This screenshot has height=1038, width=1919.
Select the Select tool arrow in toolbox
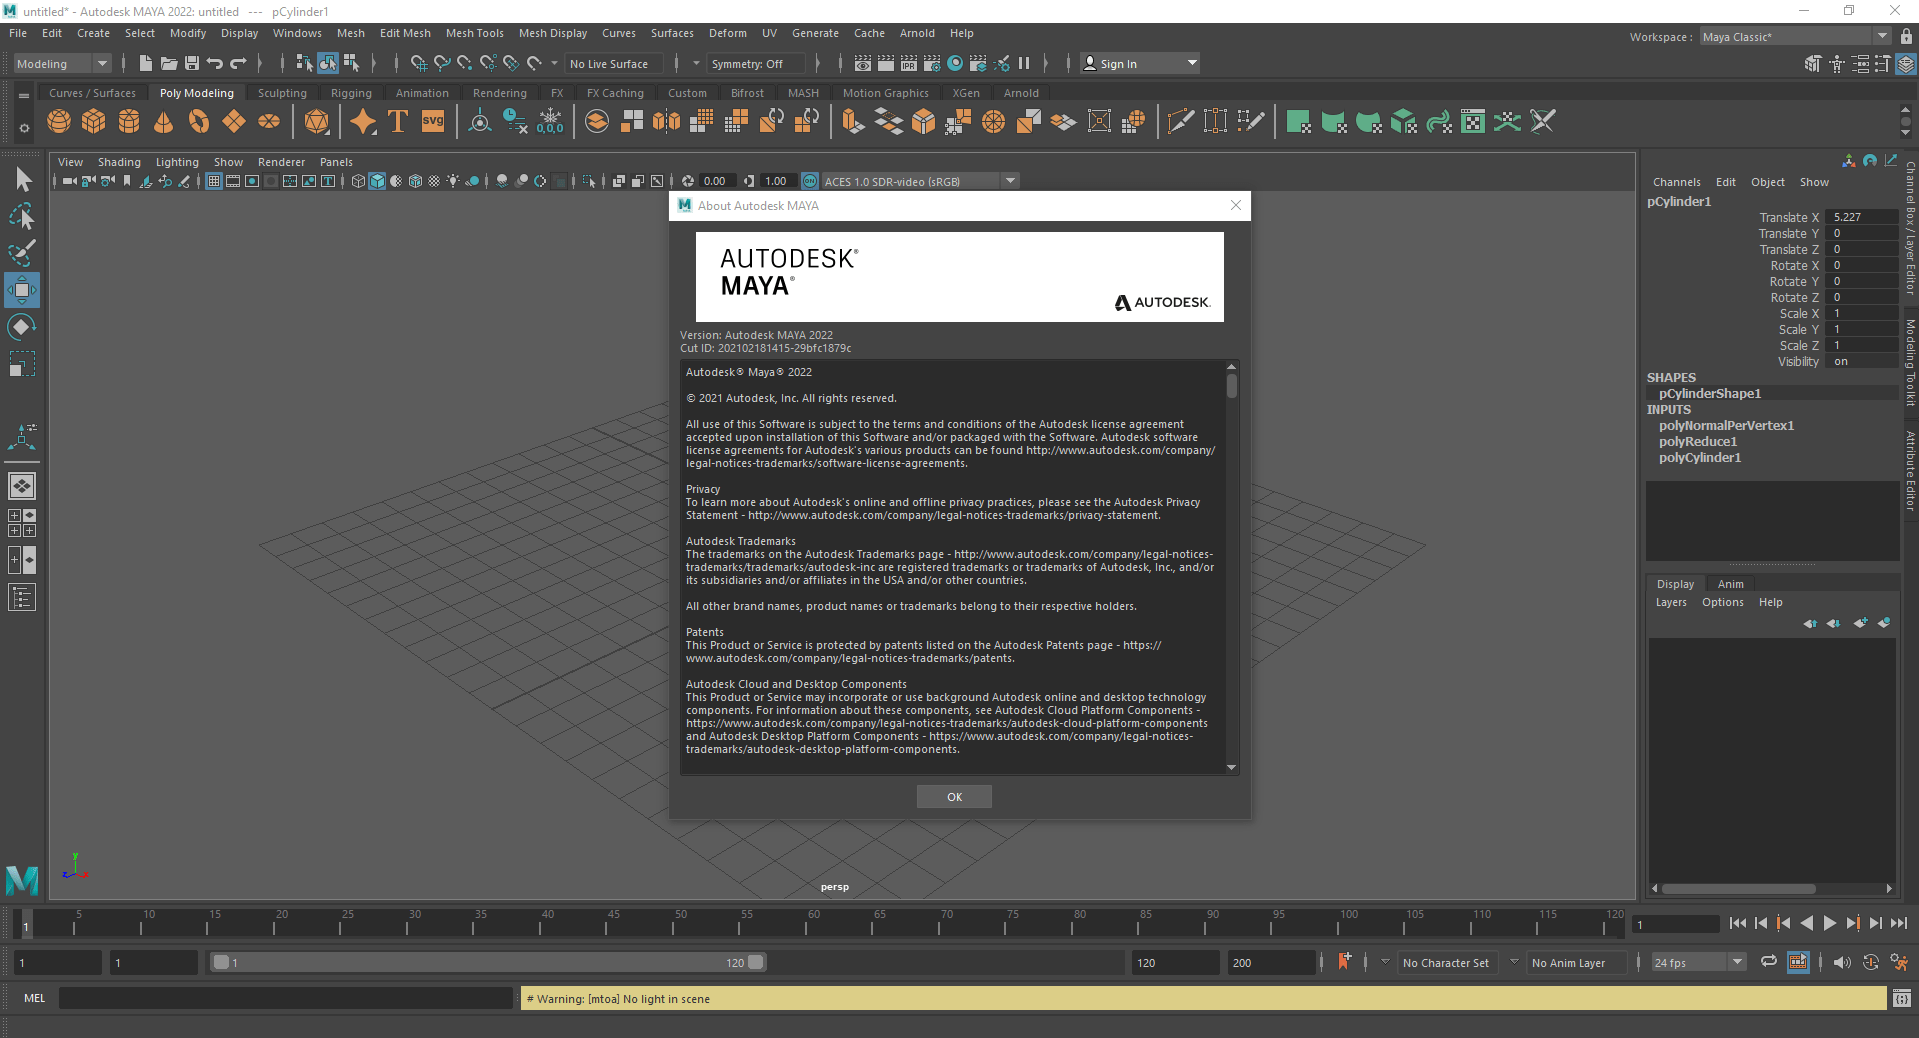tap(22, 180)
